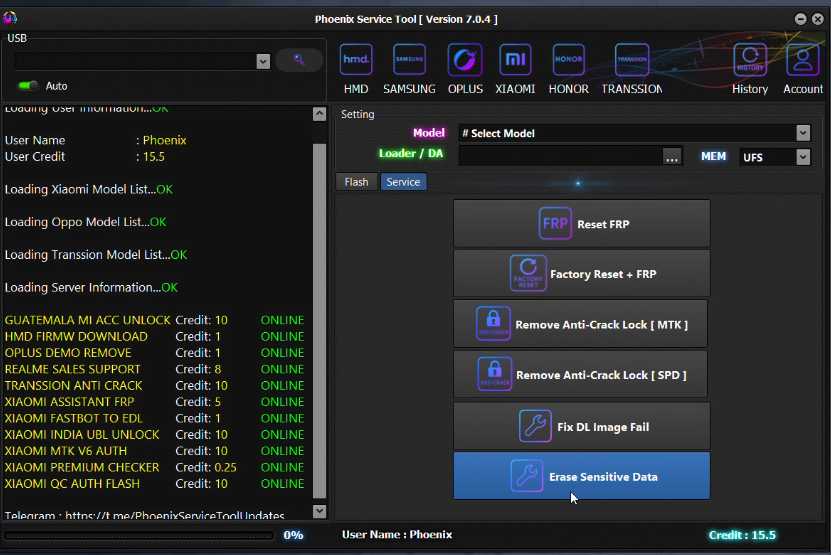831x555 pixels.
Task: Click the Telegram updates link
Action: pyautogui.click(x=174, y=515)
